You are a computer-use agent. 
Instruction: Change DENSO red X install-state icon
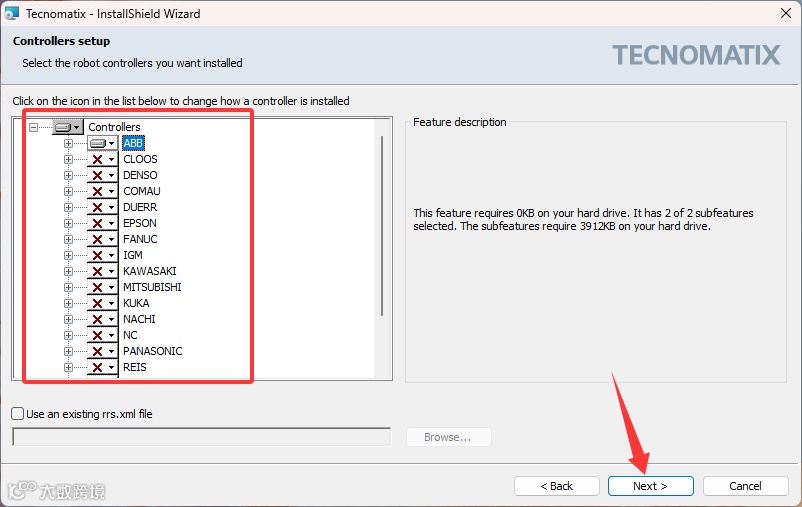[x=102, y=175]
